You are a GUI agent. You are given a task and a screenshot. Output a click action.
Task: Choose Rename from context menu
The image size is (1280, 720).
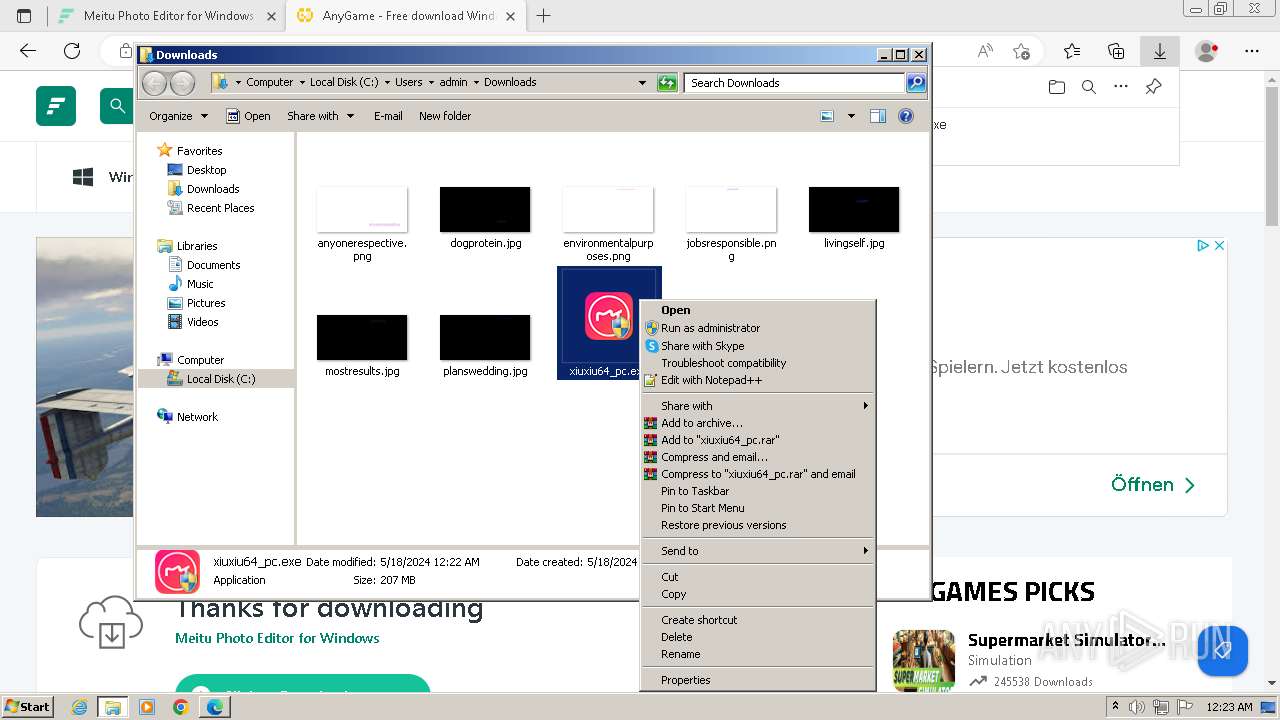757,654
